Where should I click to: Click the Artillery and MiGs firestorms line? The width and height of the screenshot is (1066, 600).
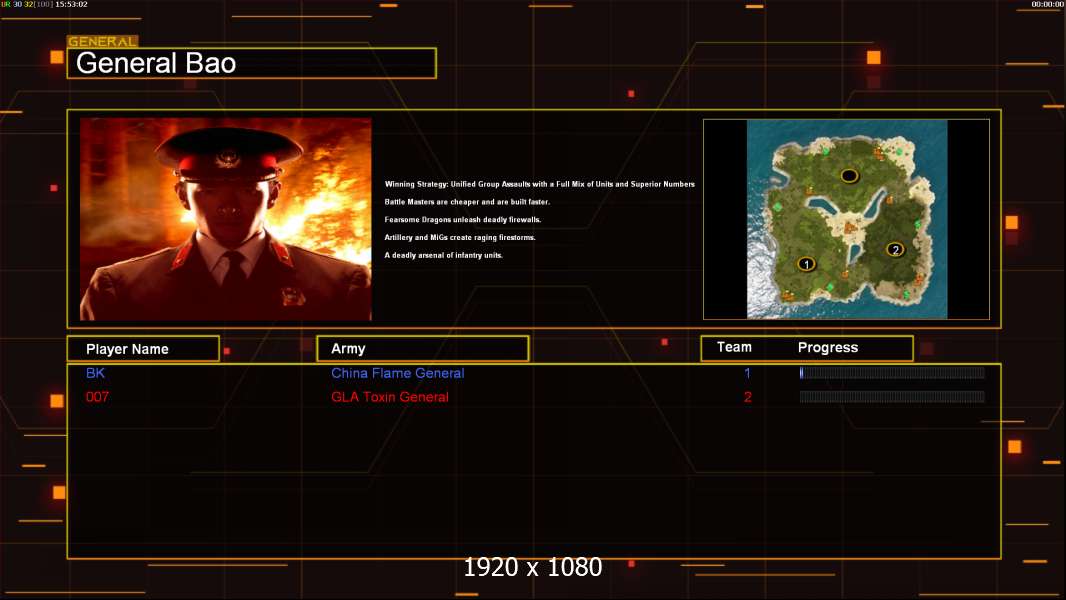(x=460, y=237)
